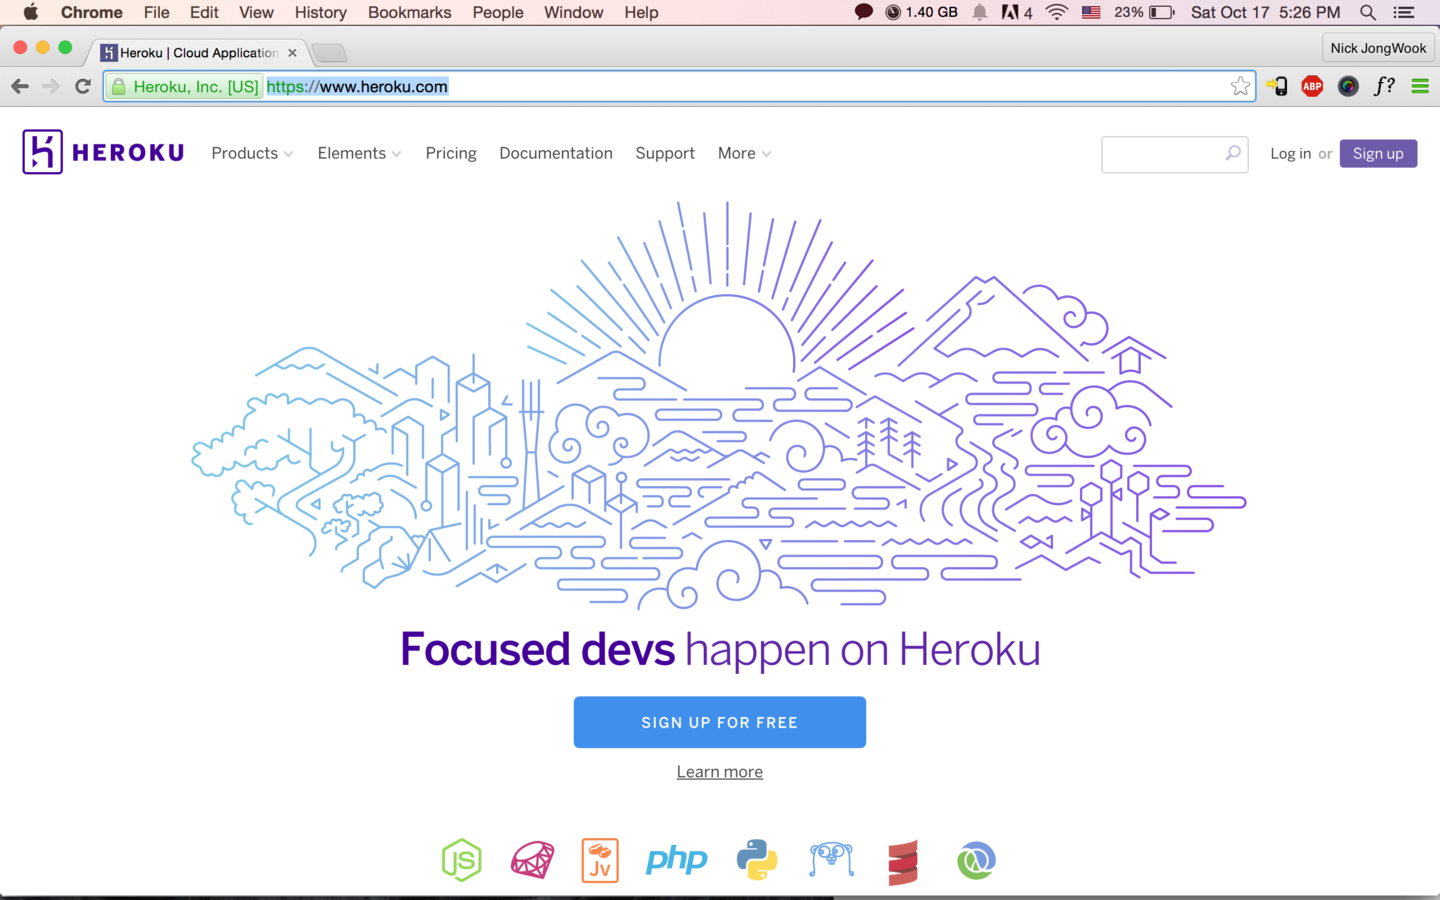The image size is (1440, 900).
Task: Click the Learn more link
Action: (720, 772)
